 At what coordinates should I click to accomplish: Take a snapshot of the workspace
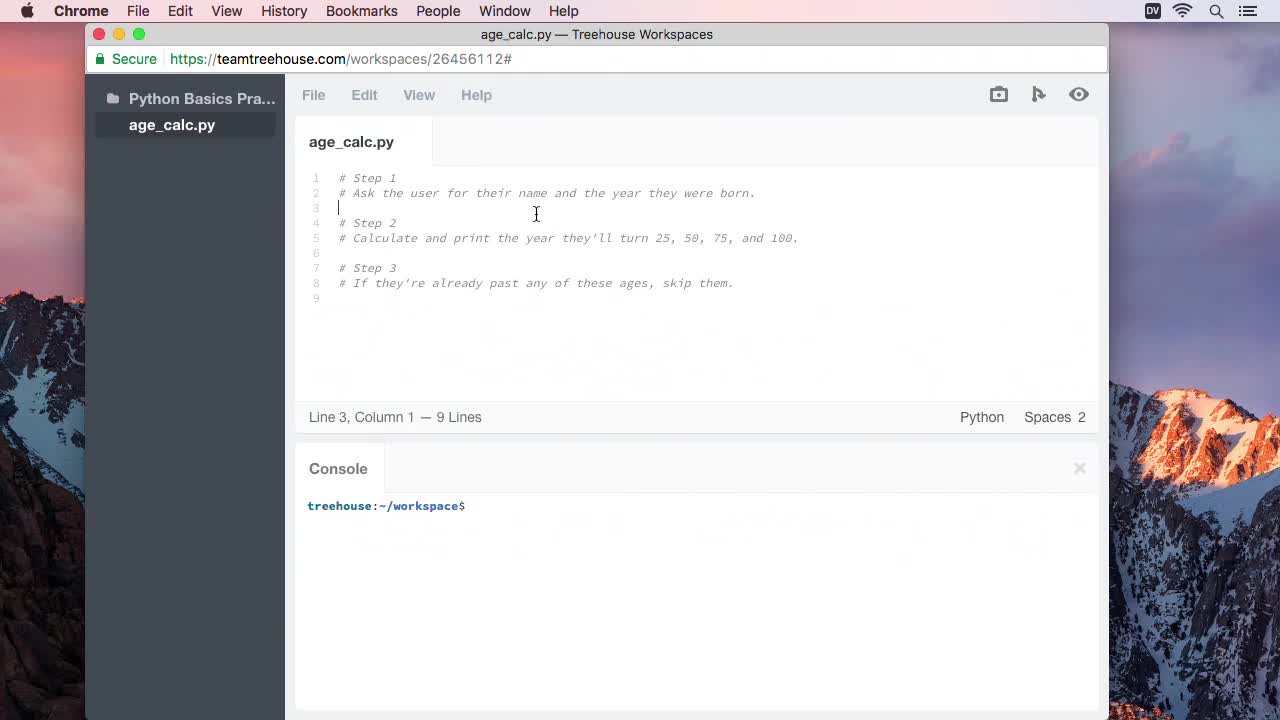pos(998,94)
